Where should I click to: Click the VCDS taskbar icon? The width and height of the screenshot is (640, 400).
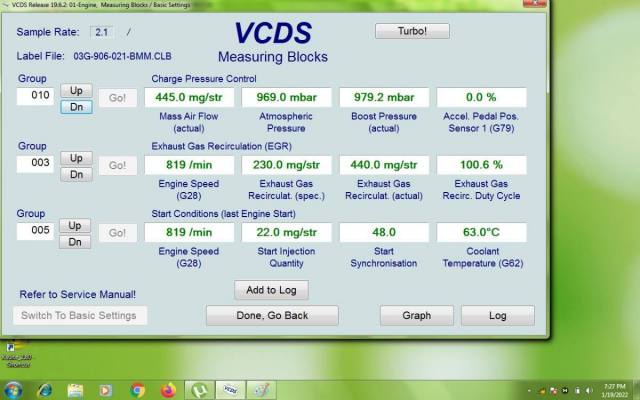click(x=230, y=389)
